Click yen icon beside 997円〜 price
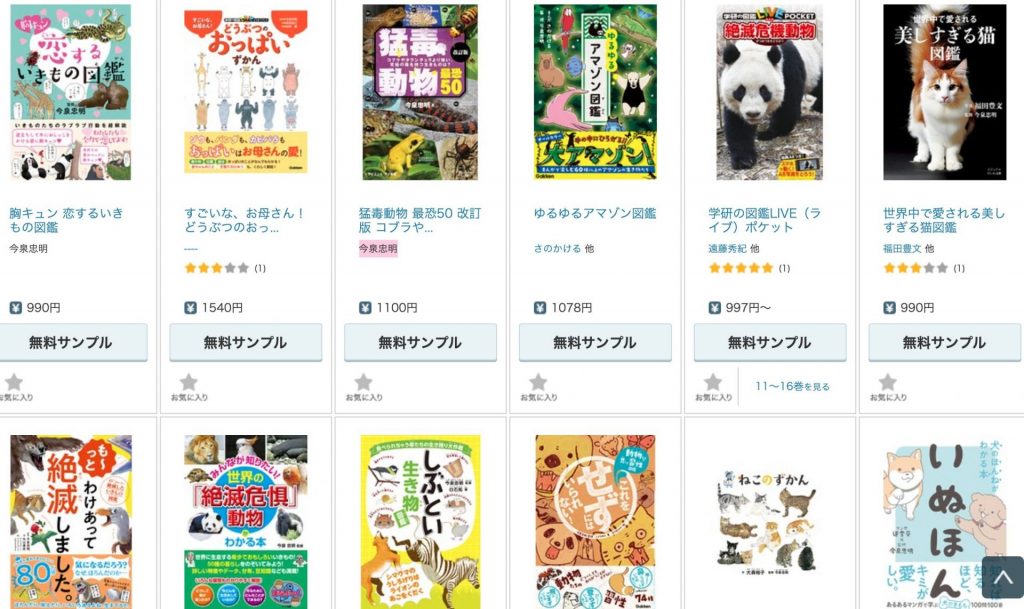The image size is (1024, 609). (x=714, y=307)
